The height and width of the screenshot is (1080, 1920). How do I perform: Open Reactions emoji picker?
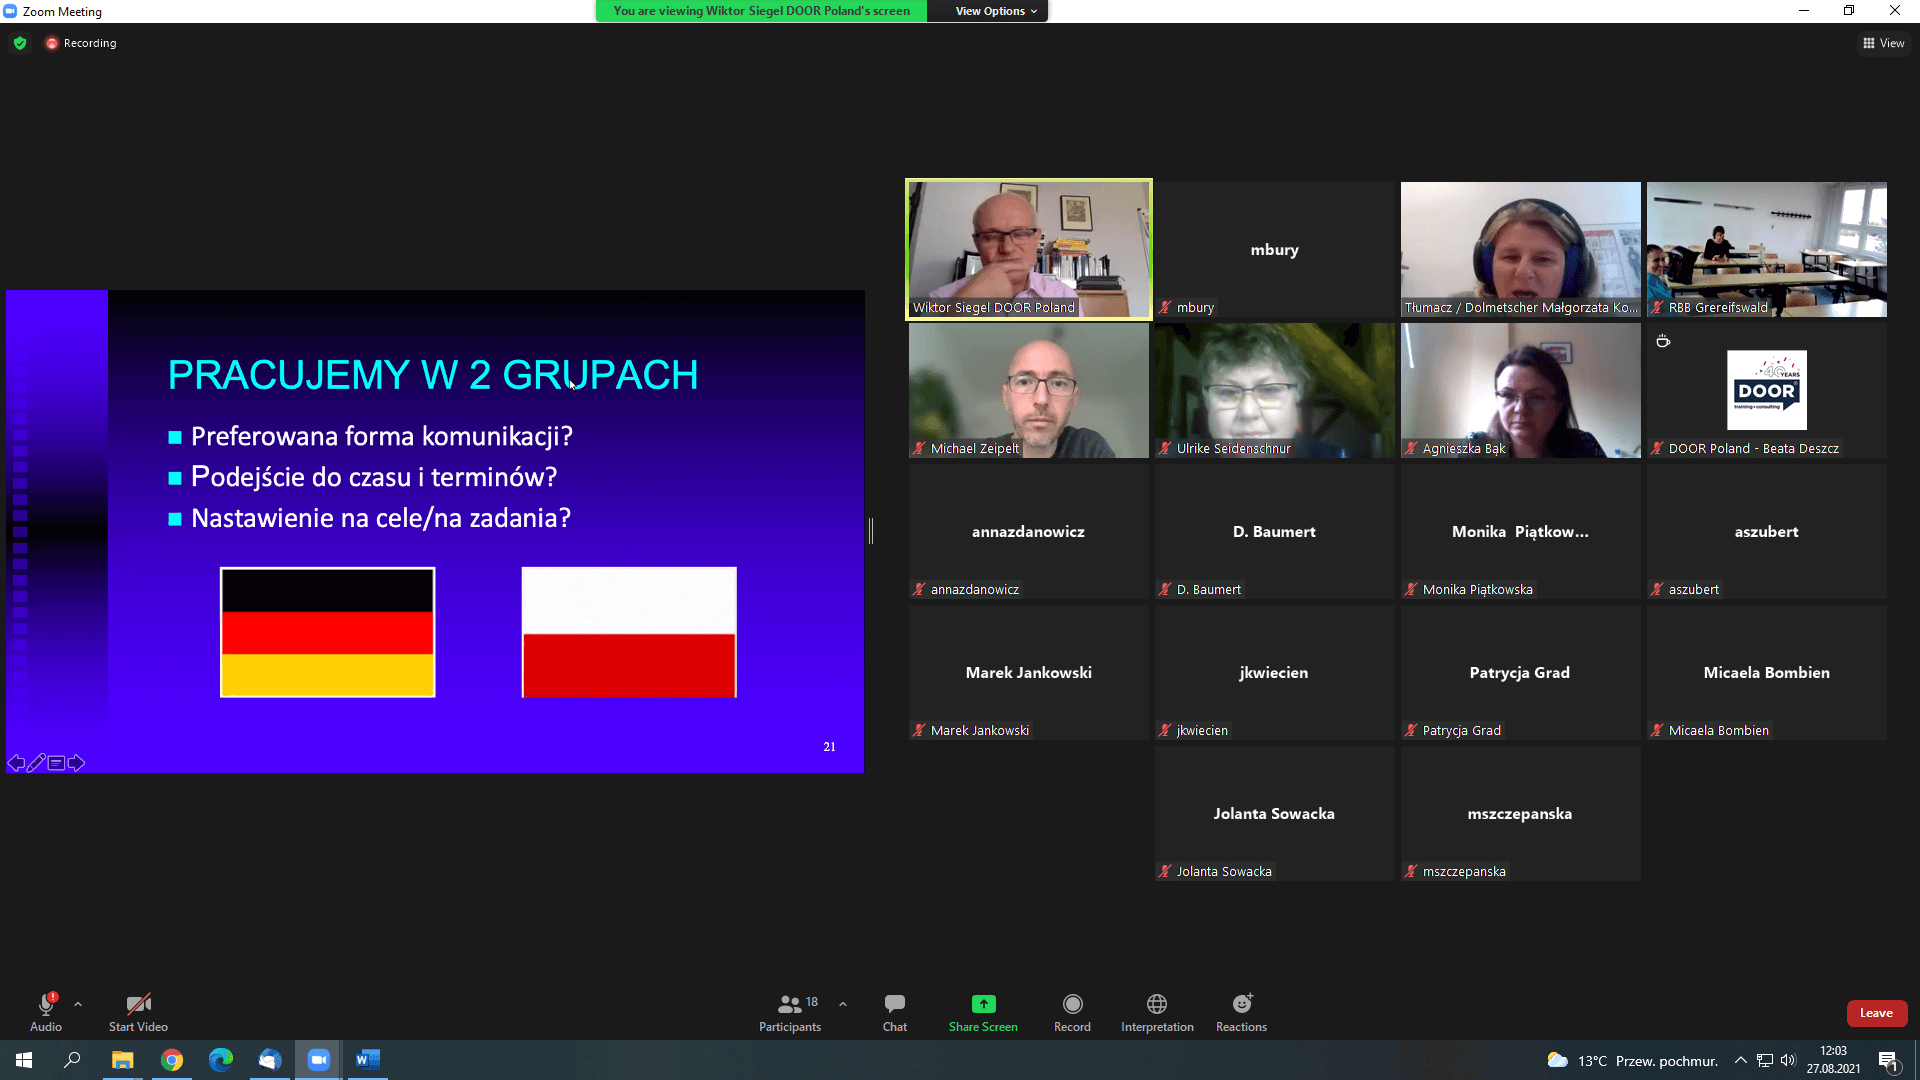click(x=1241, y=1004)
